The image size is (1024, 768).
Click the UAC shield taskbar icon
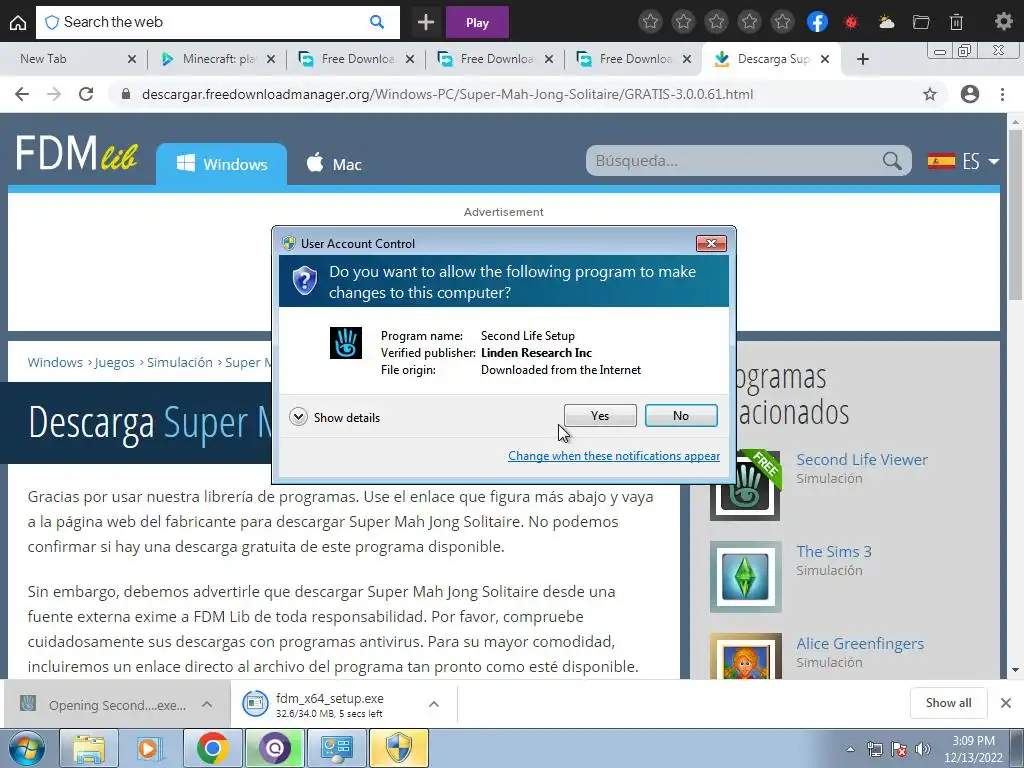coord(398,748)
